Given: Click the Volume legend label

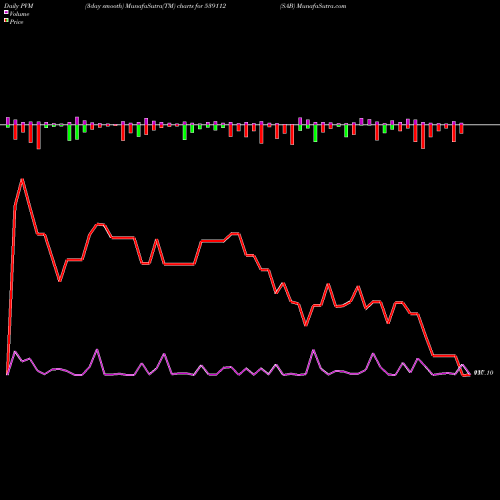Looking at the screenshot, I should [19, 14].
